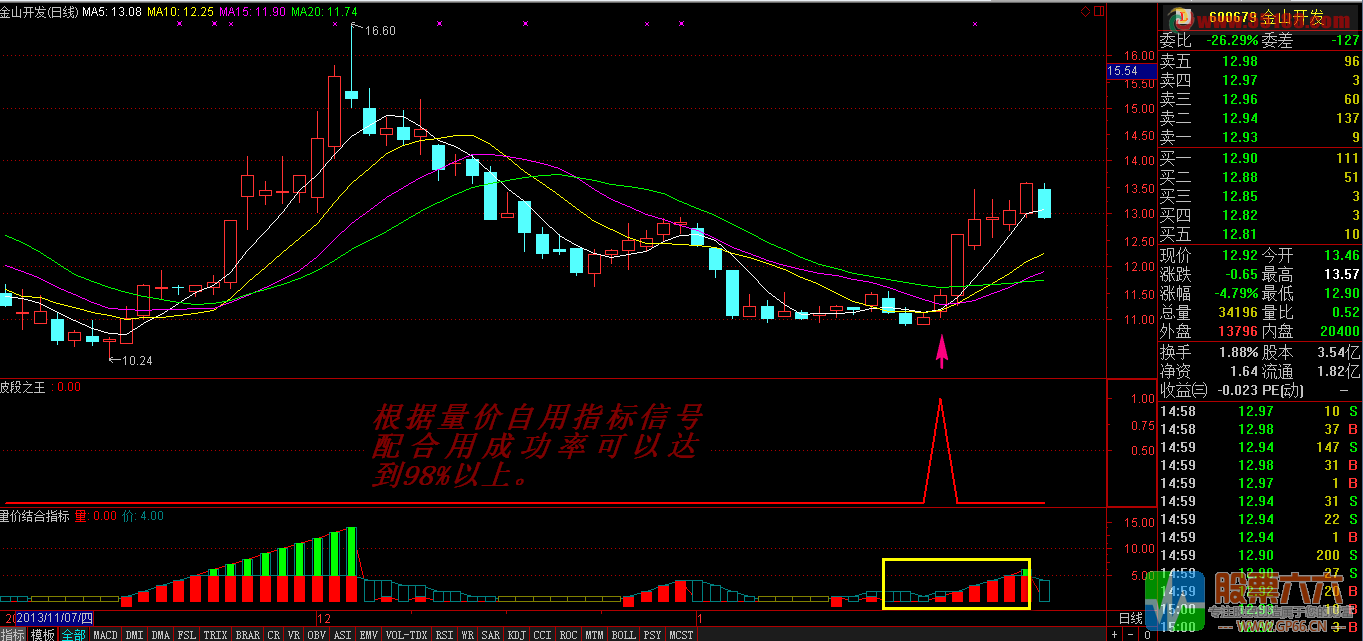The image size is (1363, 641).
Task: Select the MACD indicator
Action: [x=105, y=634]
